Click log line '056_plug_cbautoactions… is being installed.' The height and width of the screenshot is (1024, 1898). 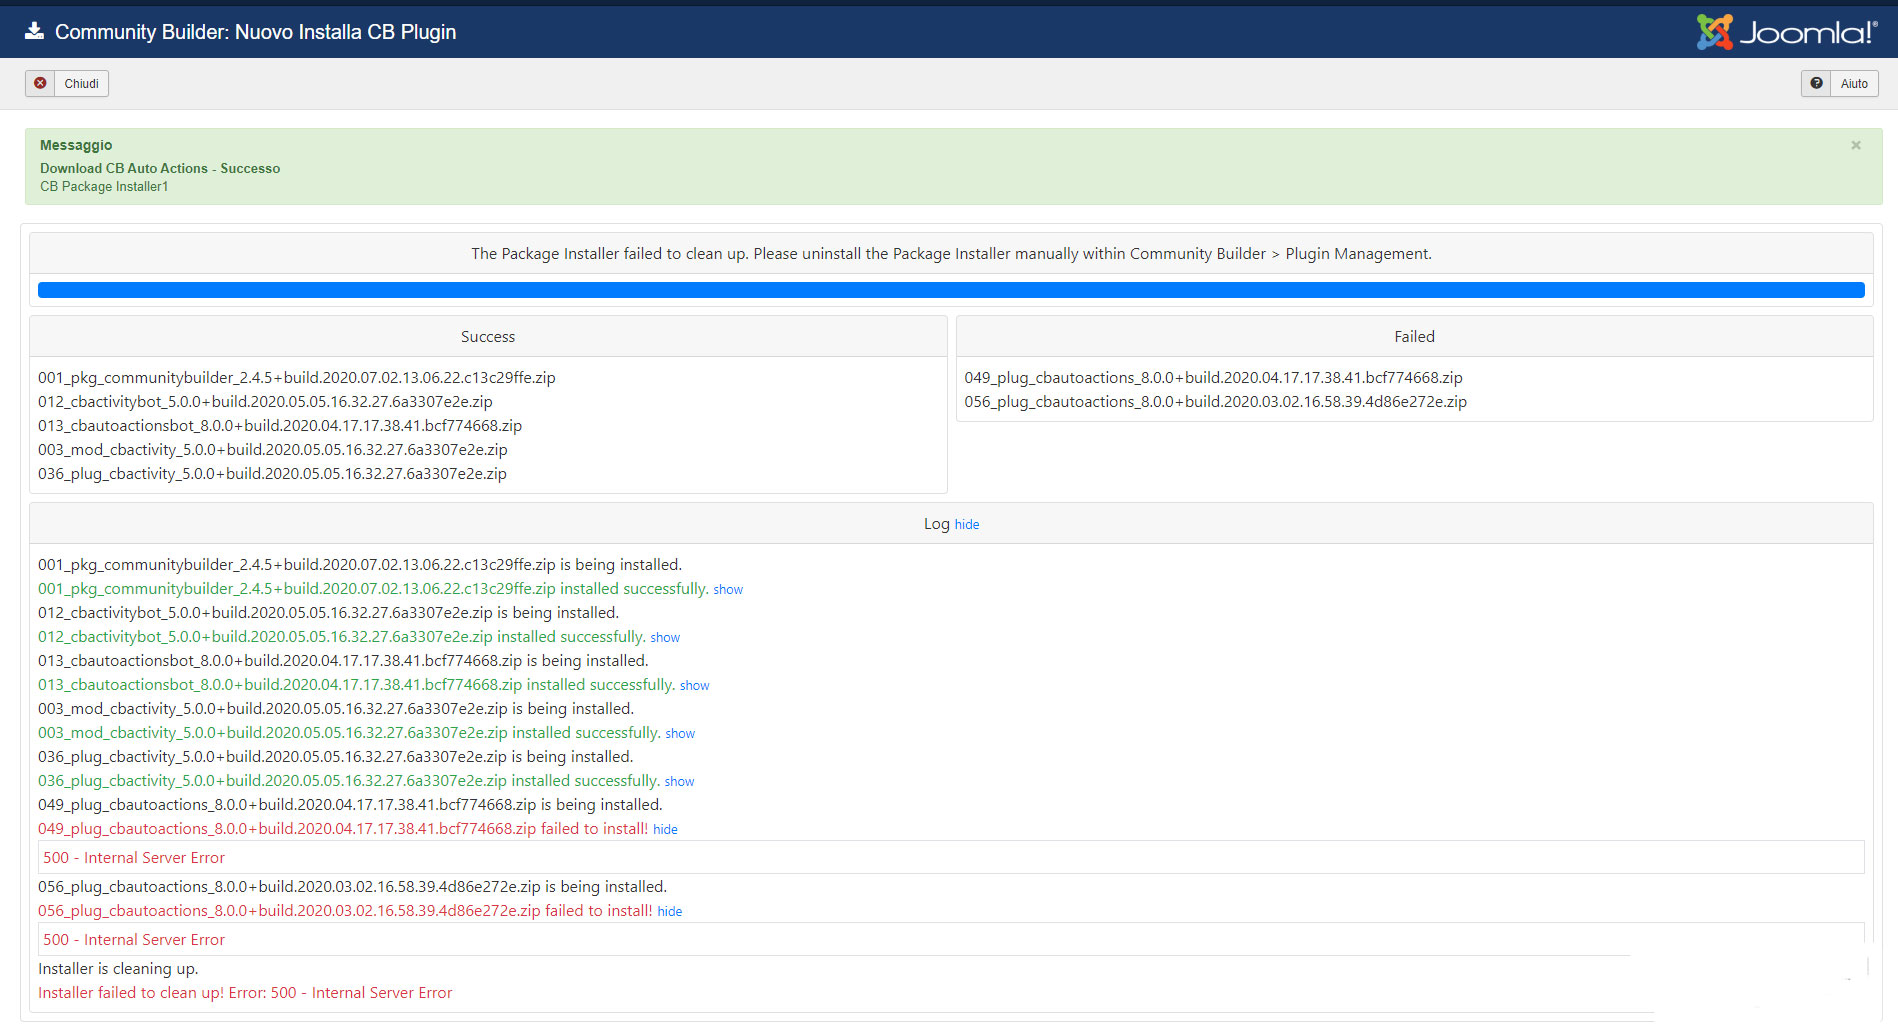pos(352,887)
